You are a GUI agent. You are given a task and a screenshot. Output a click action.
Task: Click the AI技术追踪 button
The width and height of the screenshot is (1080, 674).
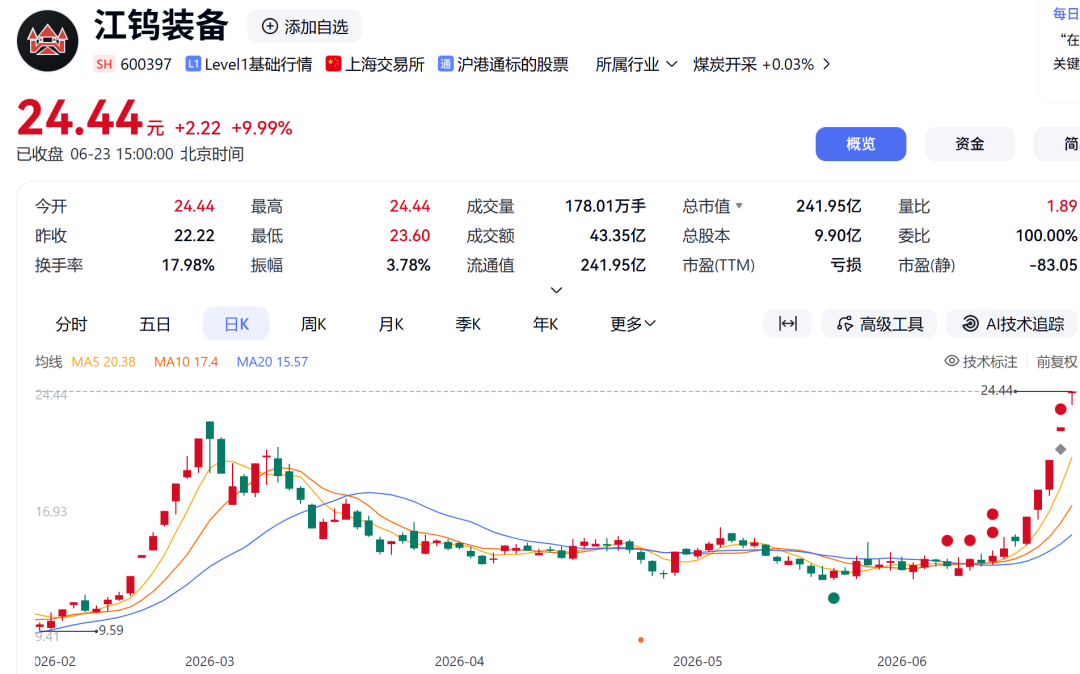coord(1013,324)
